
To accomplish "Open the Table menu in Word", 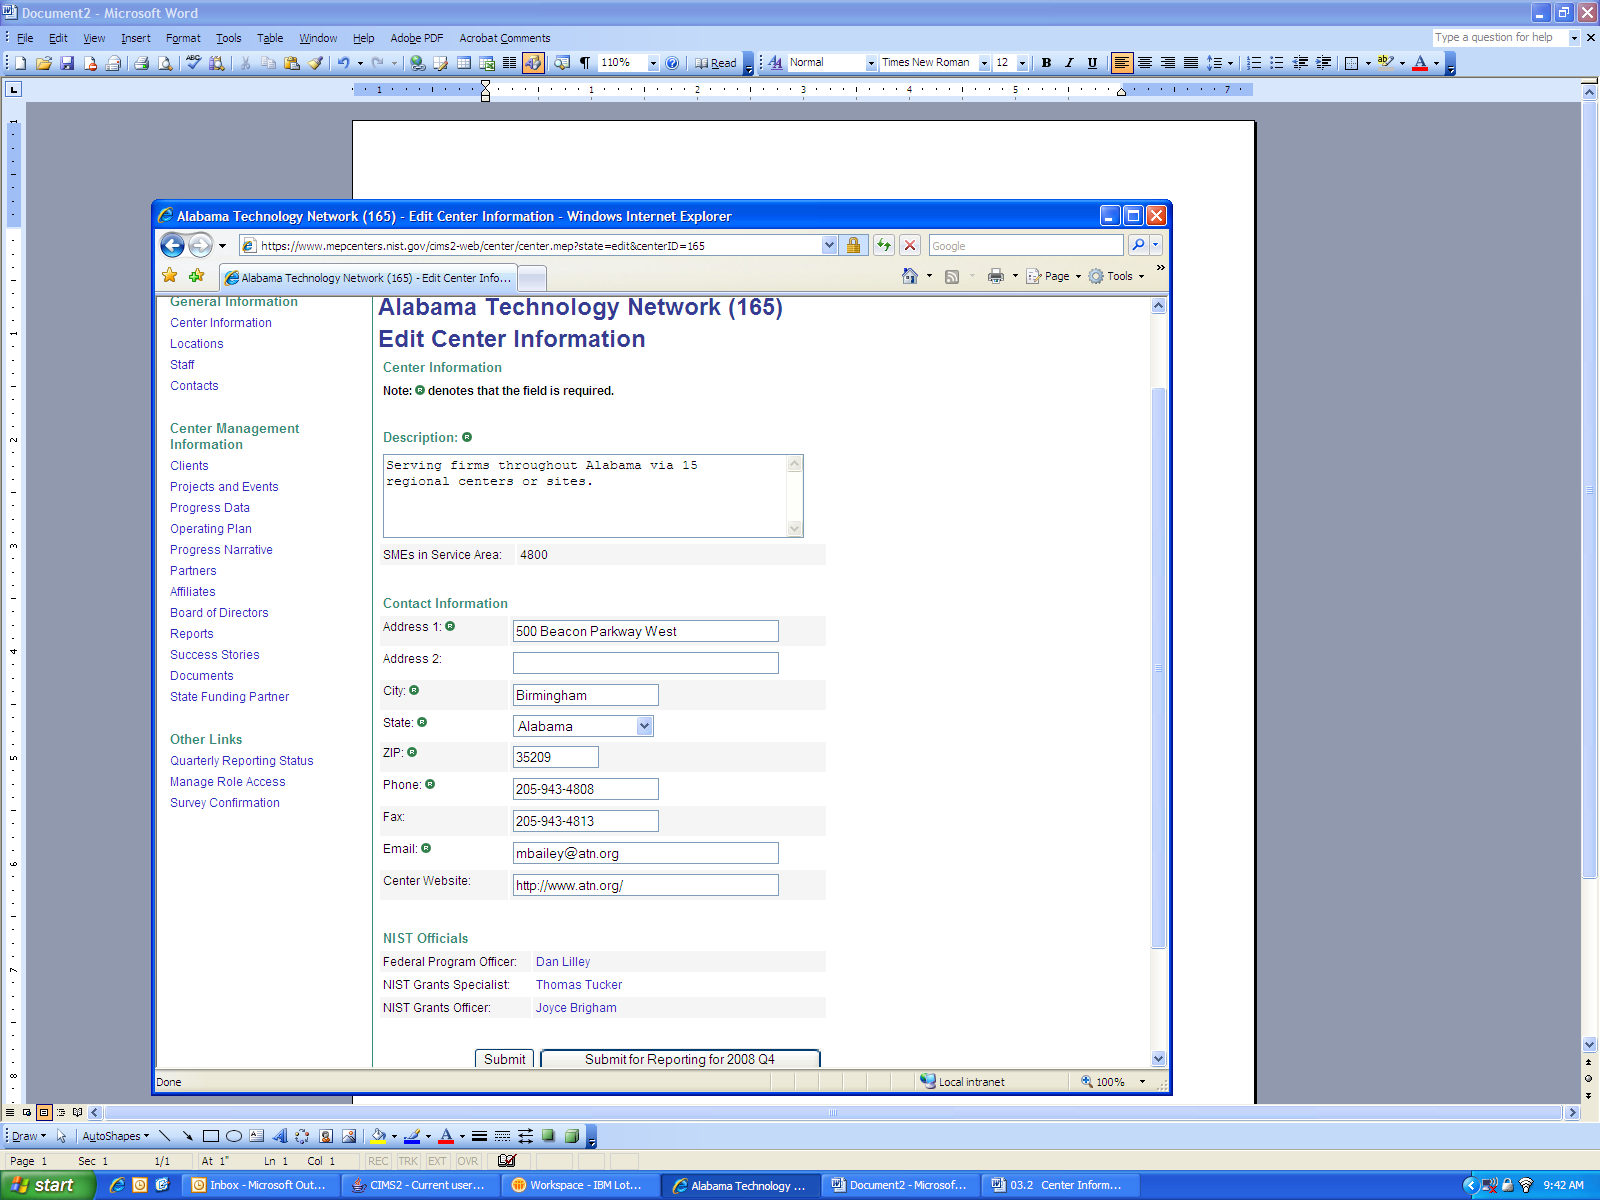I will point(270,38).
